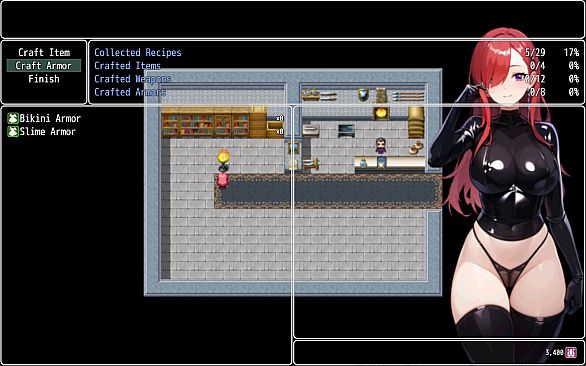Choose Craft Armor in the menu
The height and width of the screenshot is (366, 586).
pyautogui.click(x=44, y=66)
